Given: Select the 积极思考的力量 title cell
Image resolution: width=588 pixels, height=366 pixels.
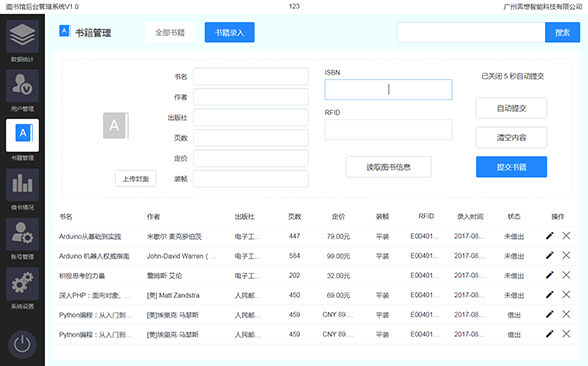Looking at the screenshot, I should [x=82, y=276].
